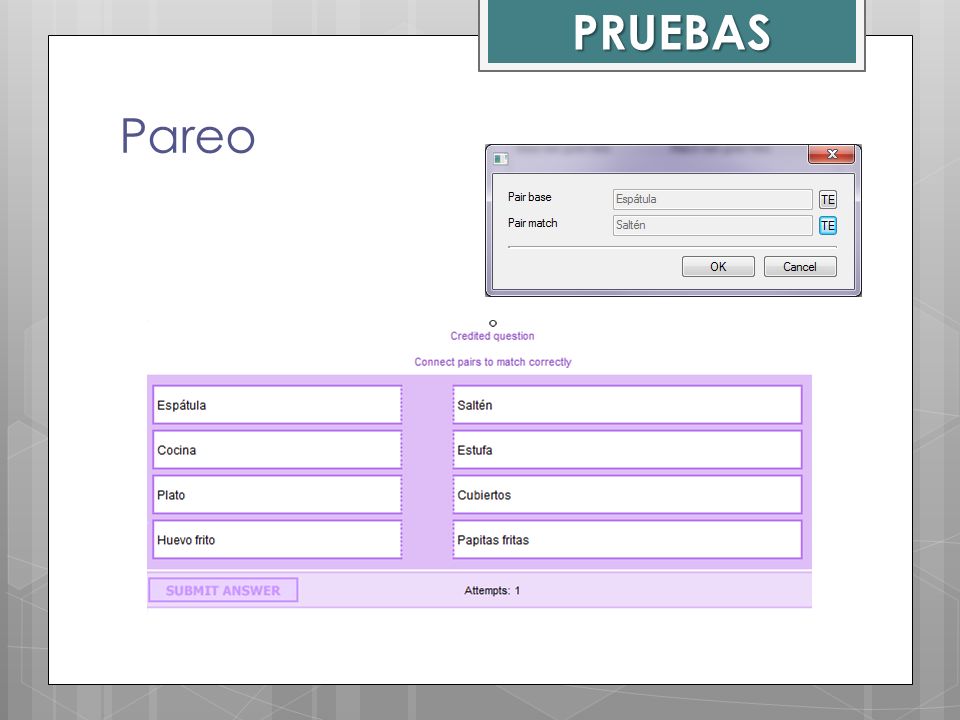Select the Cocina matching box
Viewport: 960px width, 720px height.
[x=277, y=450]
